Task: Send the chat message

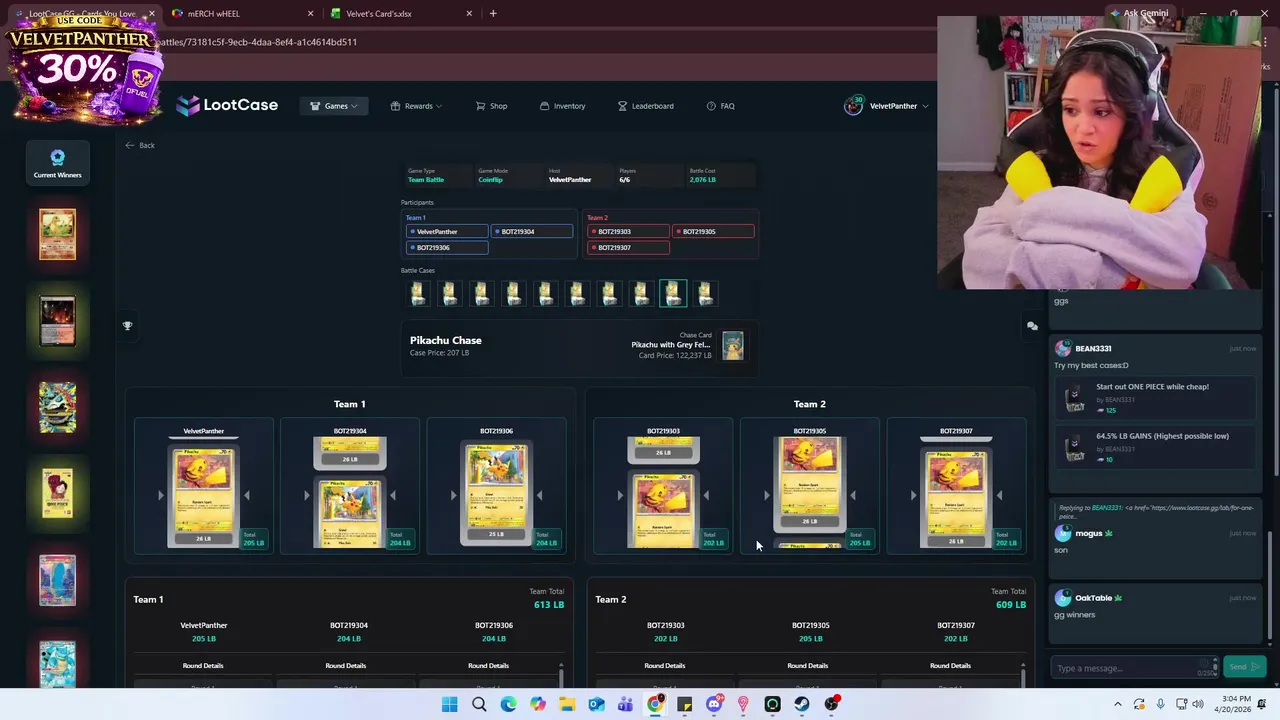Action: (x=1243, y=667)
